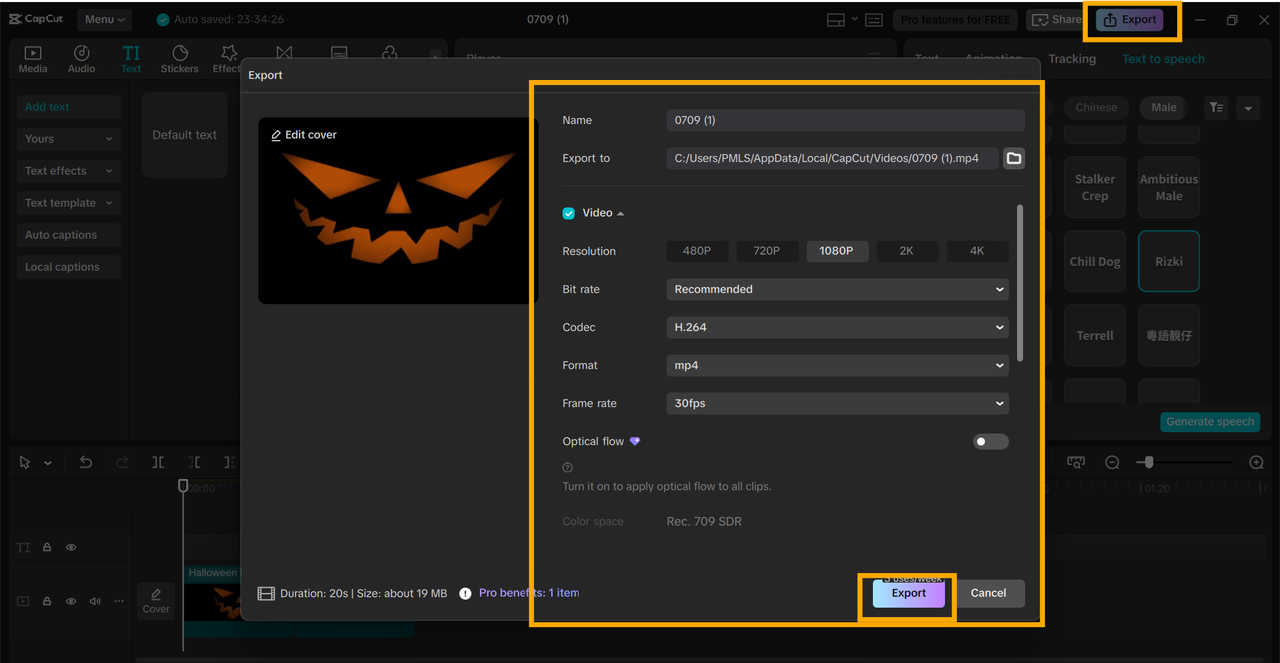The width and height of the screenshot is (1280, 663).
Task: Filter voices by Male tag
Action: click(x=1164, y=107)
